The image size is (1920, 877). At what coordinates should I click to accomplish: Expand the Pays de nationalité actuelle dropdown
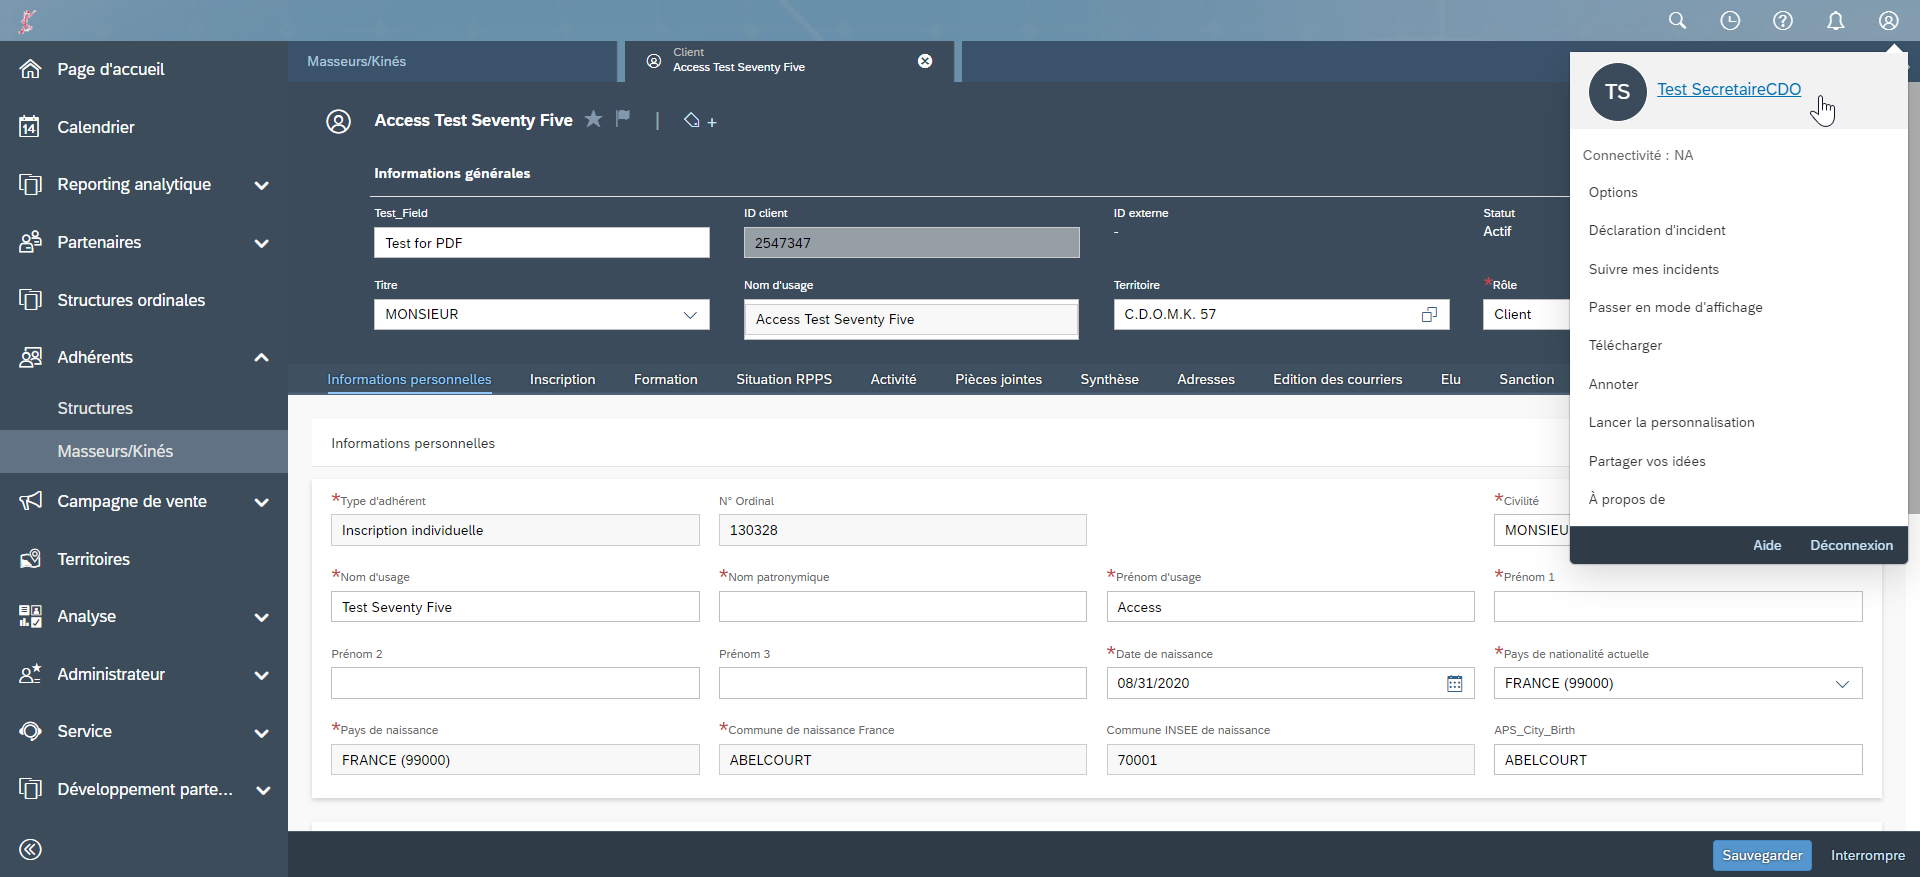click(x=1842, y=683)
